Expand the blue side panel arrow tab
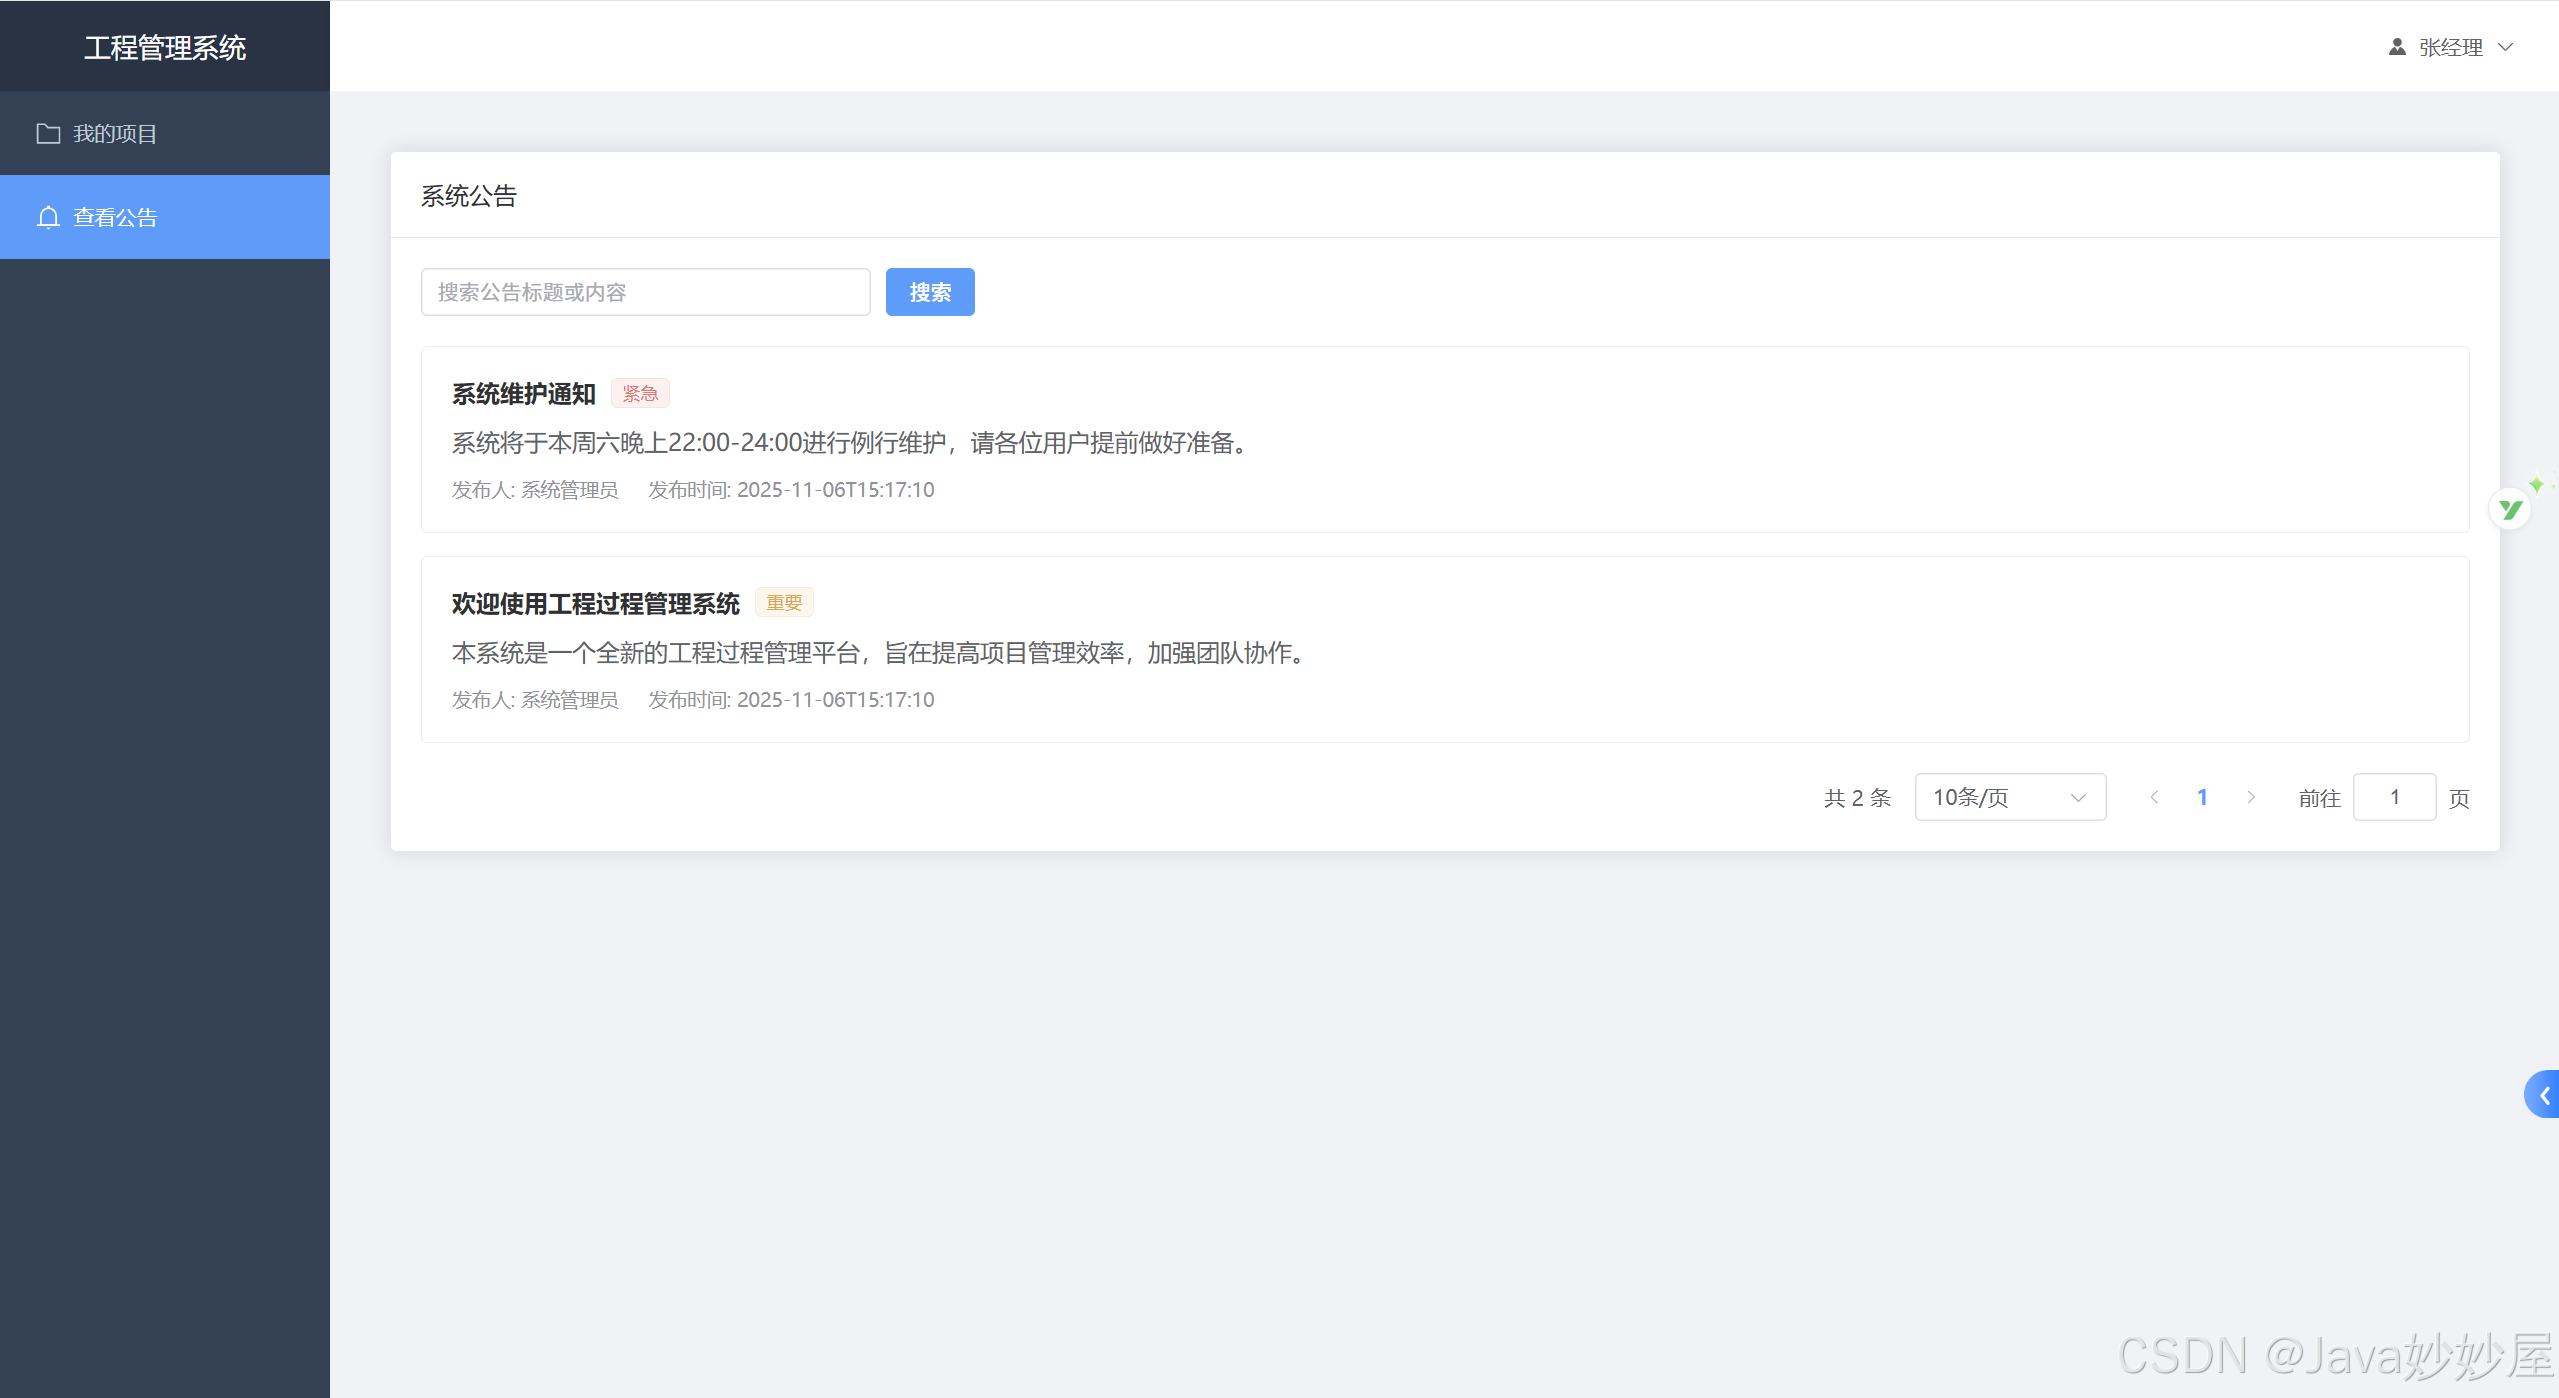The width and height of the screenshot is (2559, 1398). [2542, 1095]
